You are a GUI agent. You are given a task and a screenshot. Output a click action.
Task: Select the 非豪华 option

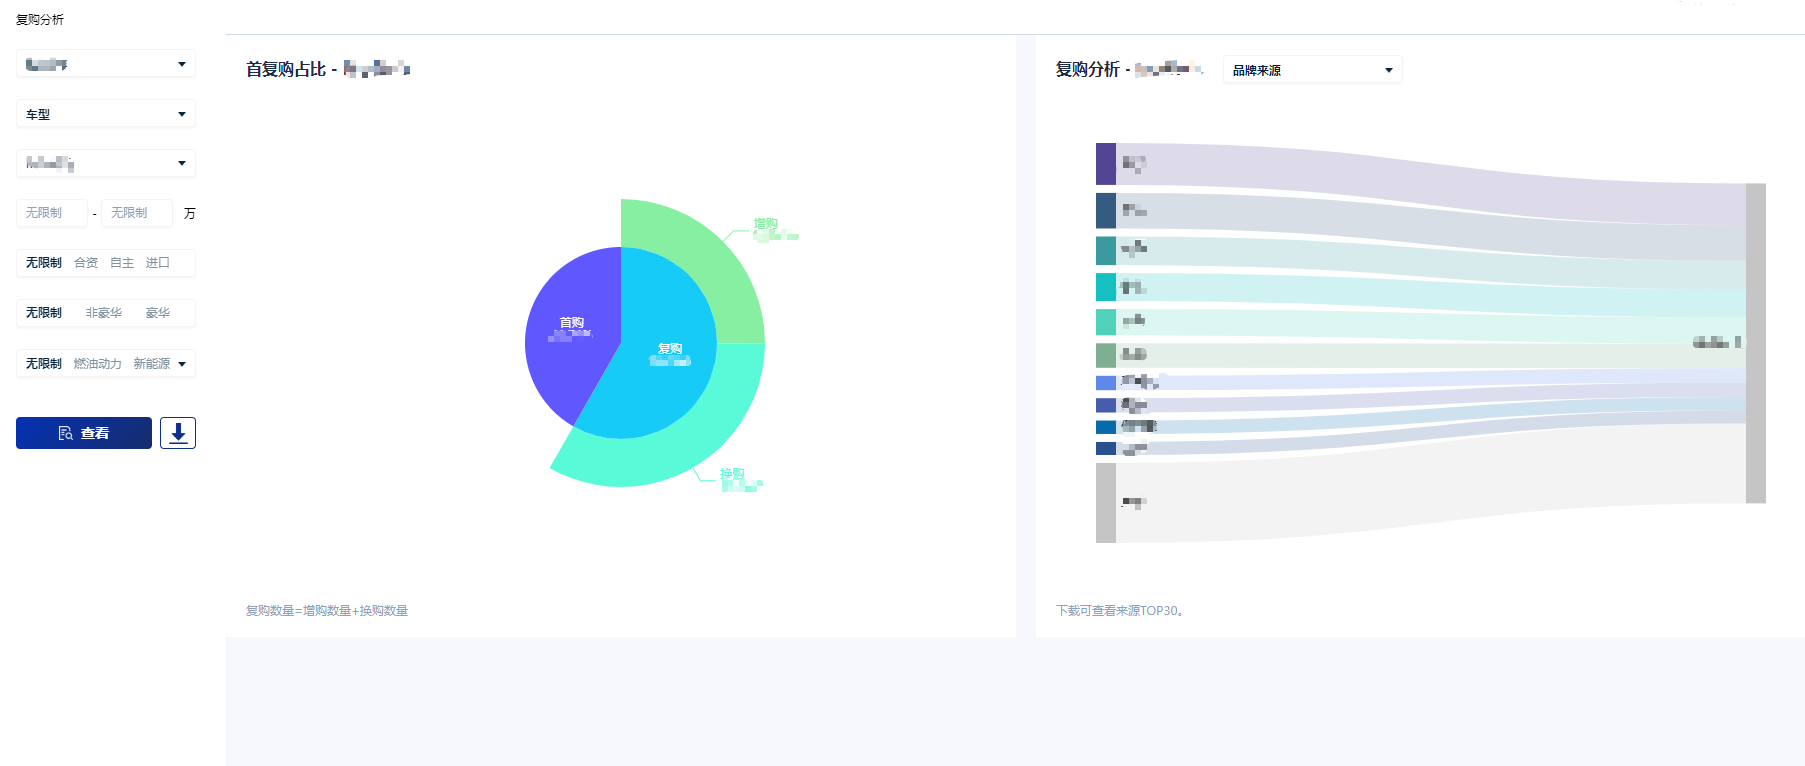tap(104, 313)
